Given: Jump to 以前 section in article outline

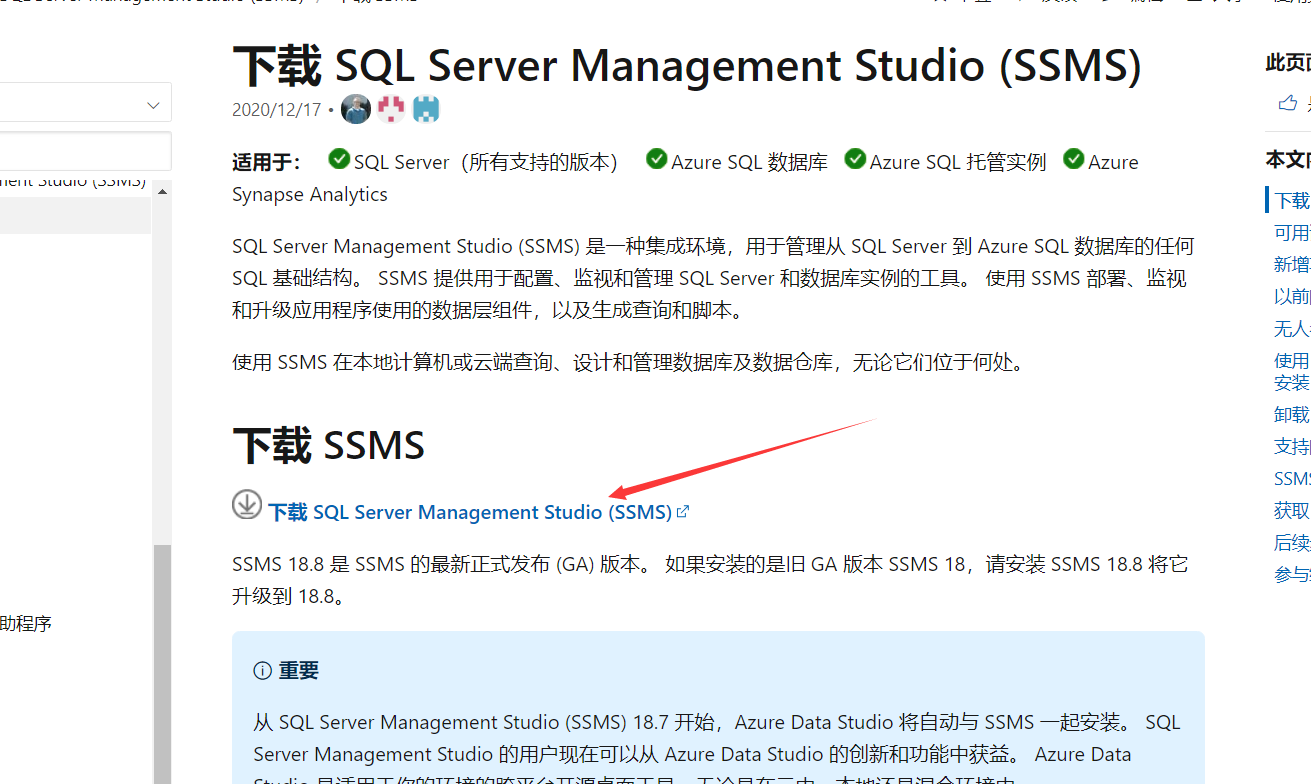Looking at the screenshot, I should point(1292,297).
